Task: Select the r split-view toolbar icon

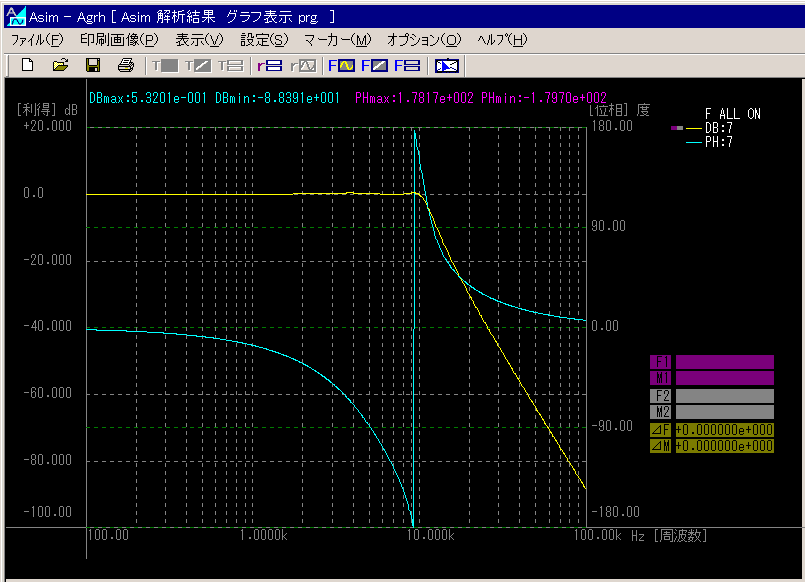Action: (269, 66)
